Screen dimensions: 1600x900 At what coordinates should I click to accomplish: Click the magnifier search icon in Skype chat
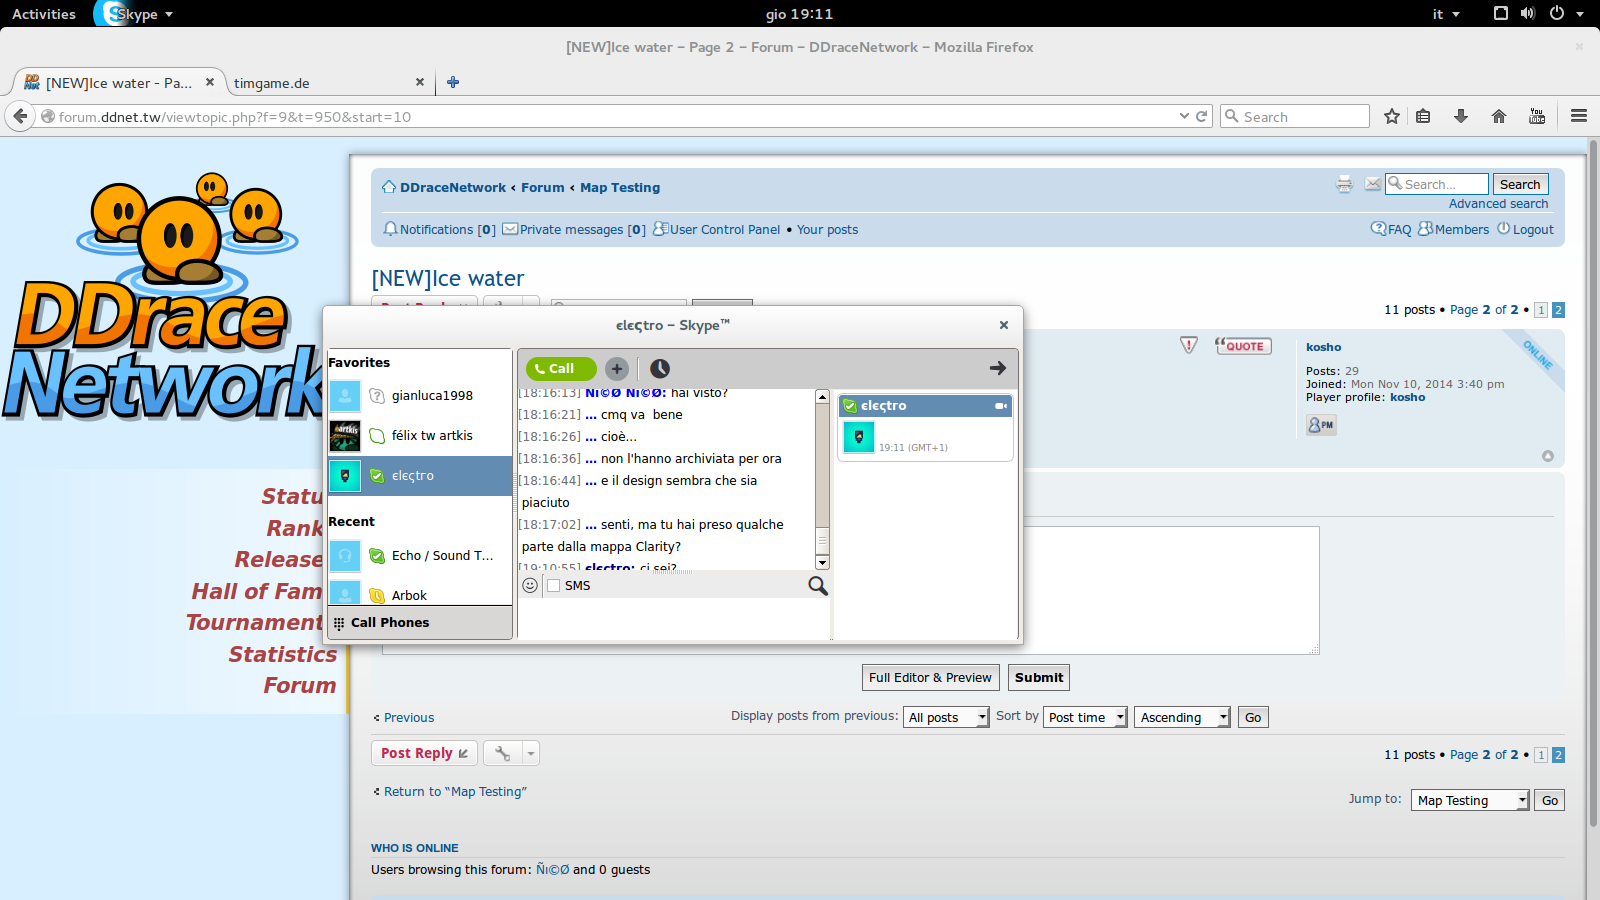tap(817, 586)
